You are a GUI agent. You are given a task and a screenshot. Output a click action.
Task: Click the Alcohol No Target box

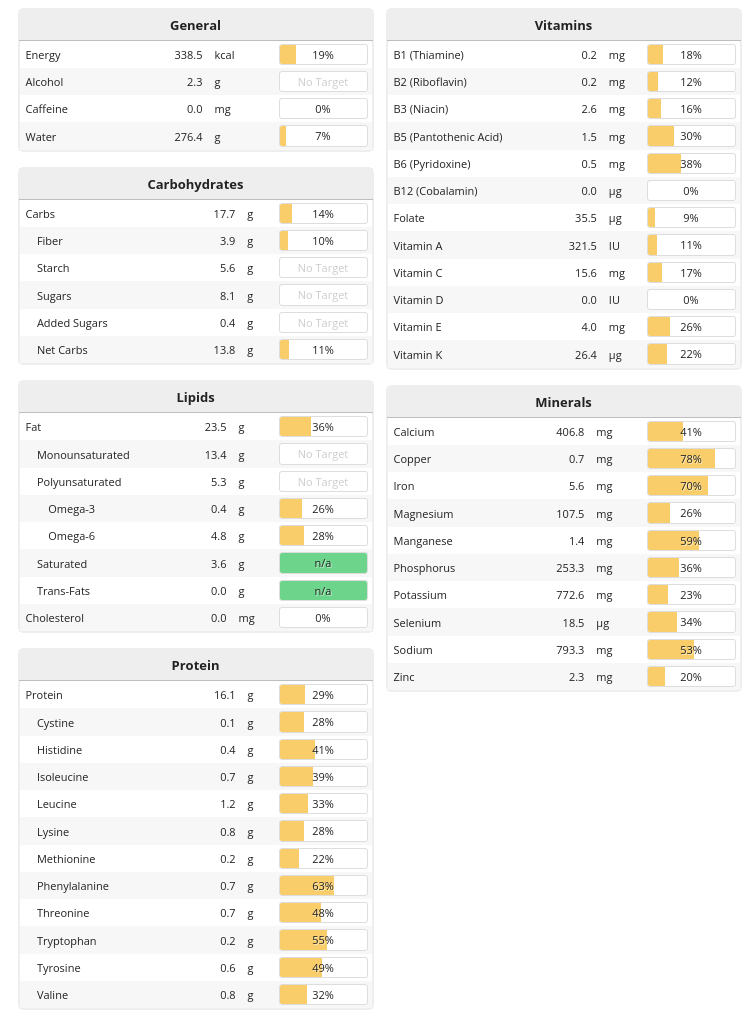pos(323,82)
